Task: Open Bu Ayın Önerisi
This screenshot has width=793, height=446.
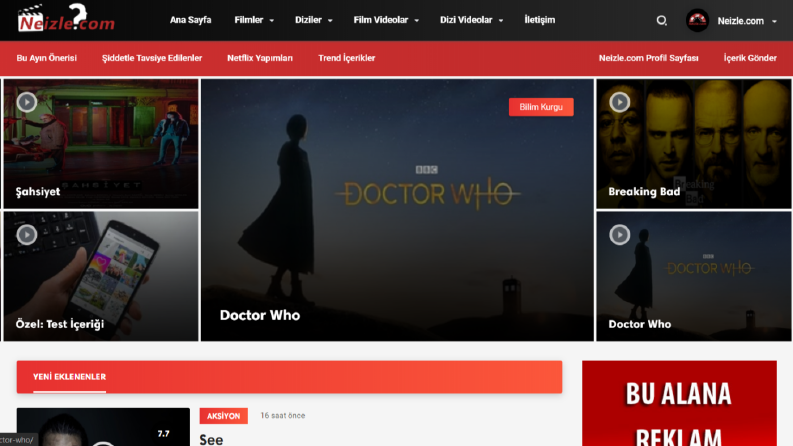Action: tap(47, 58)
